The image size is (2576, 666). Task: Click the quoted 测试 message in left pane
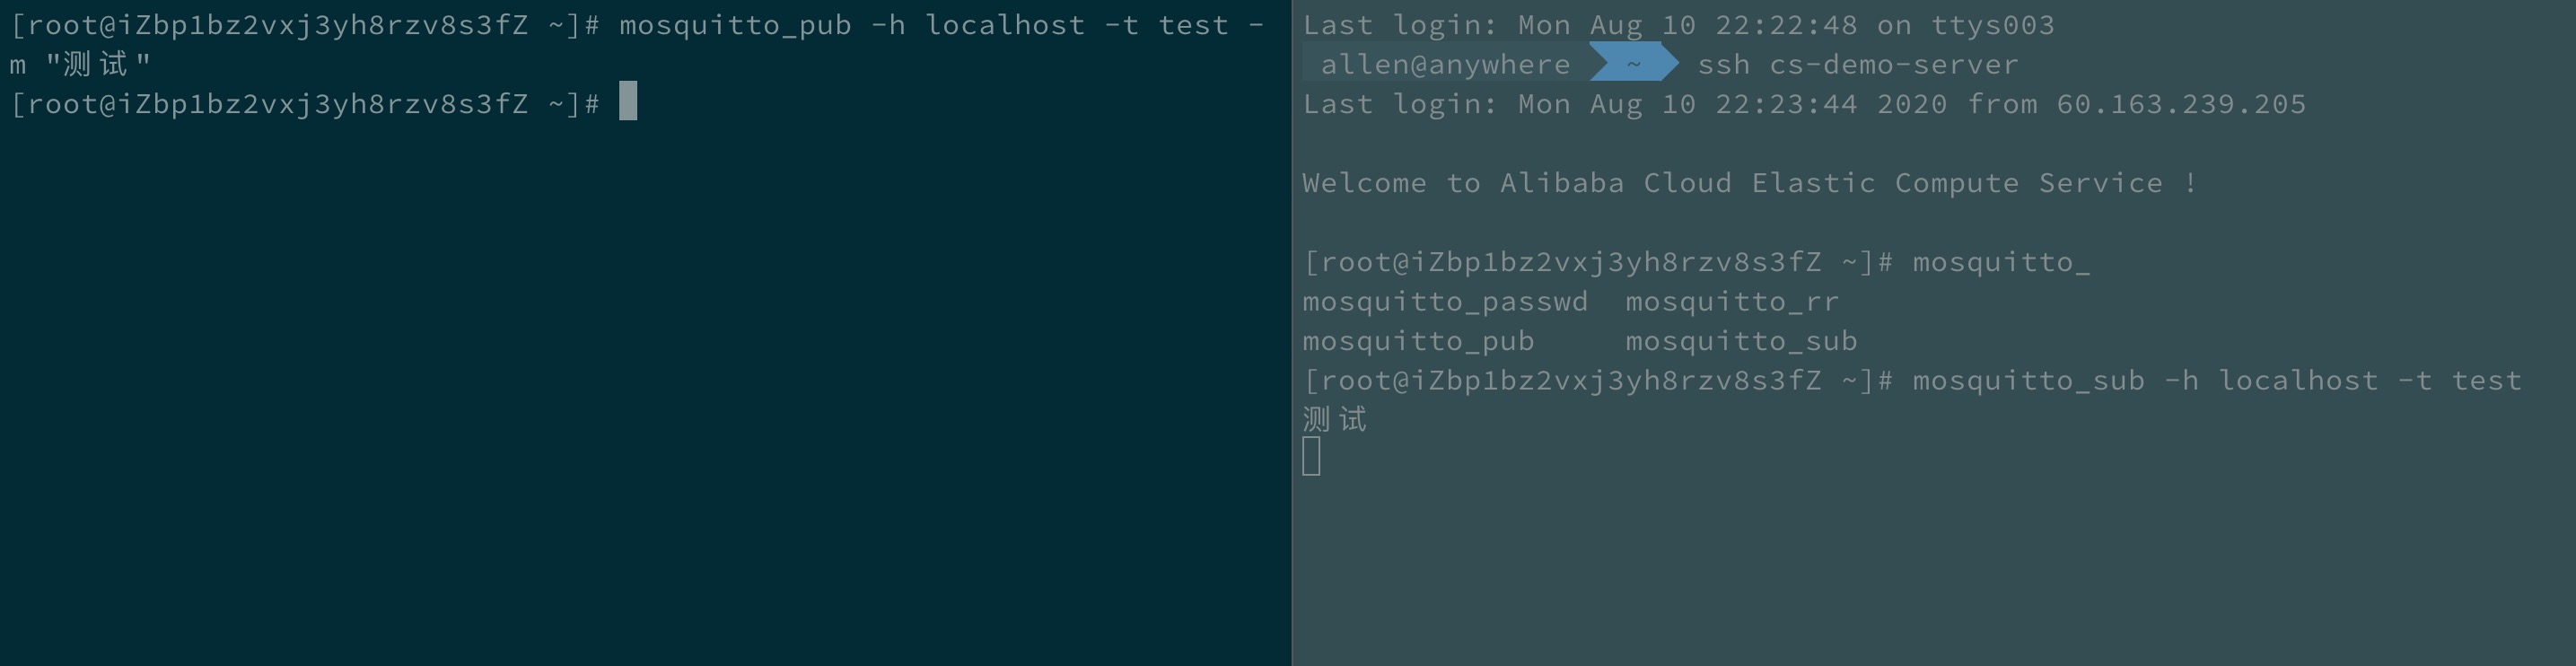pyautogui.click(x=98, y=65)
